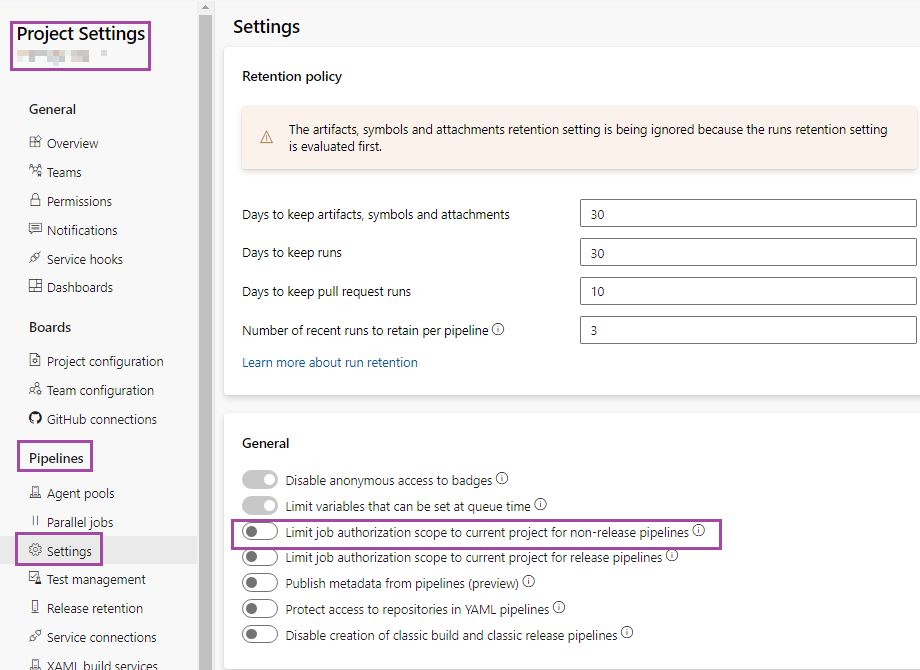Click the Permissions lock icon

[35, 199]
